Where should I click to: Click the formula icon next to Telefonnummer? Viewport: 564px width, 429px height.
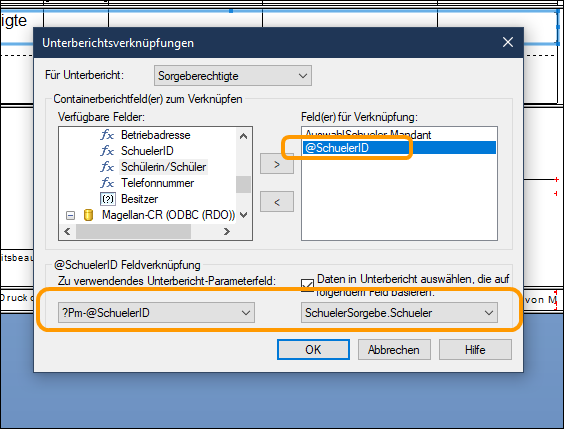click(x=107, y=183)
